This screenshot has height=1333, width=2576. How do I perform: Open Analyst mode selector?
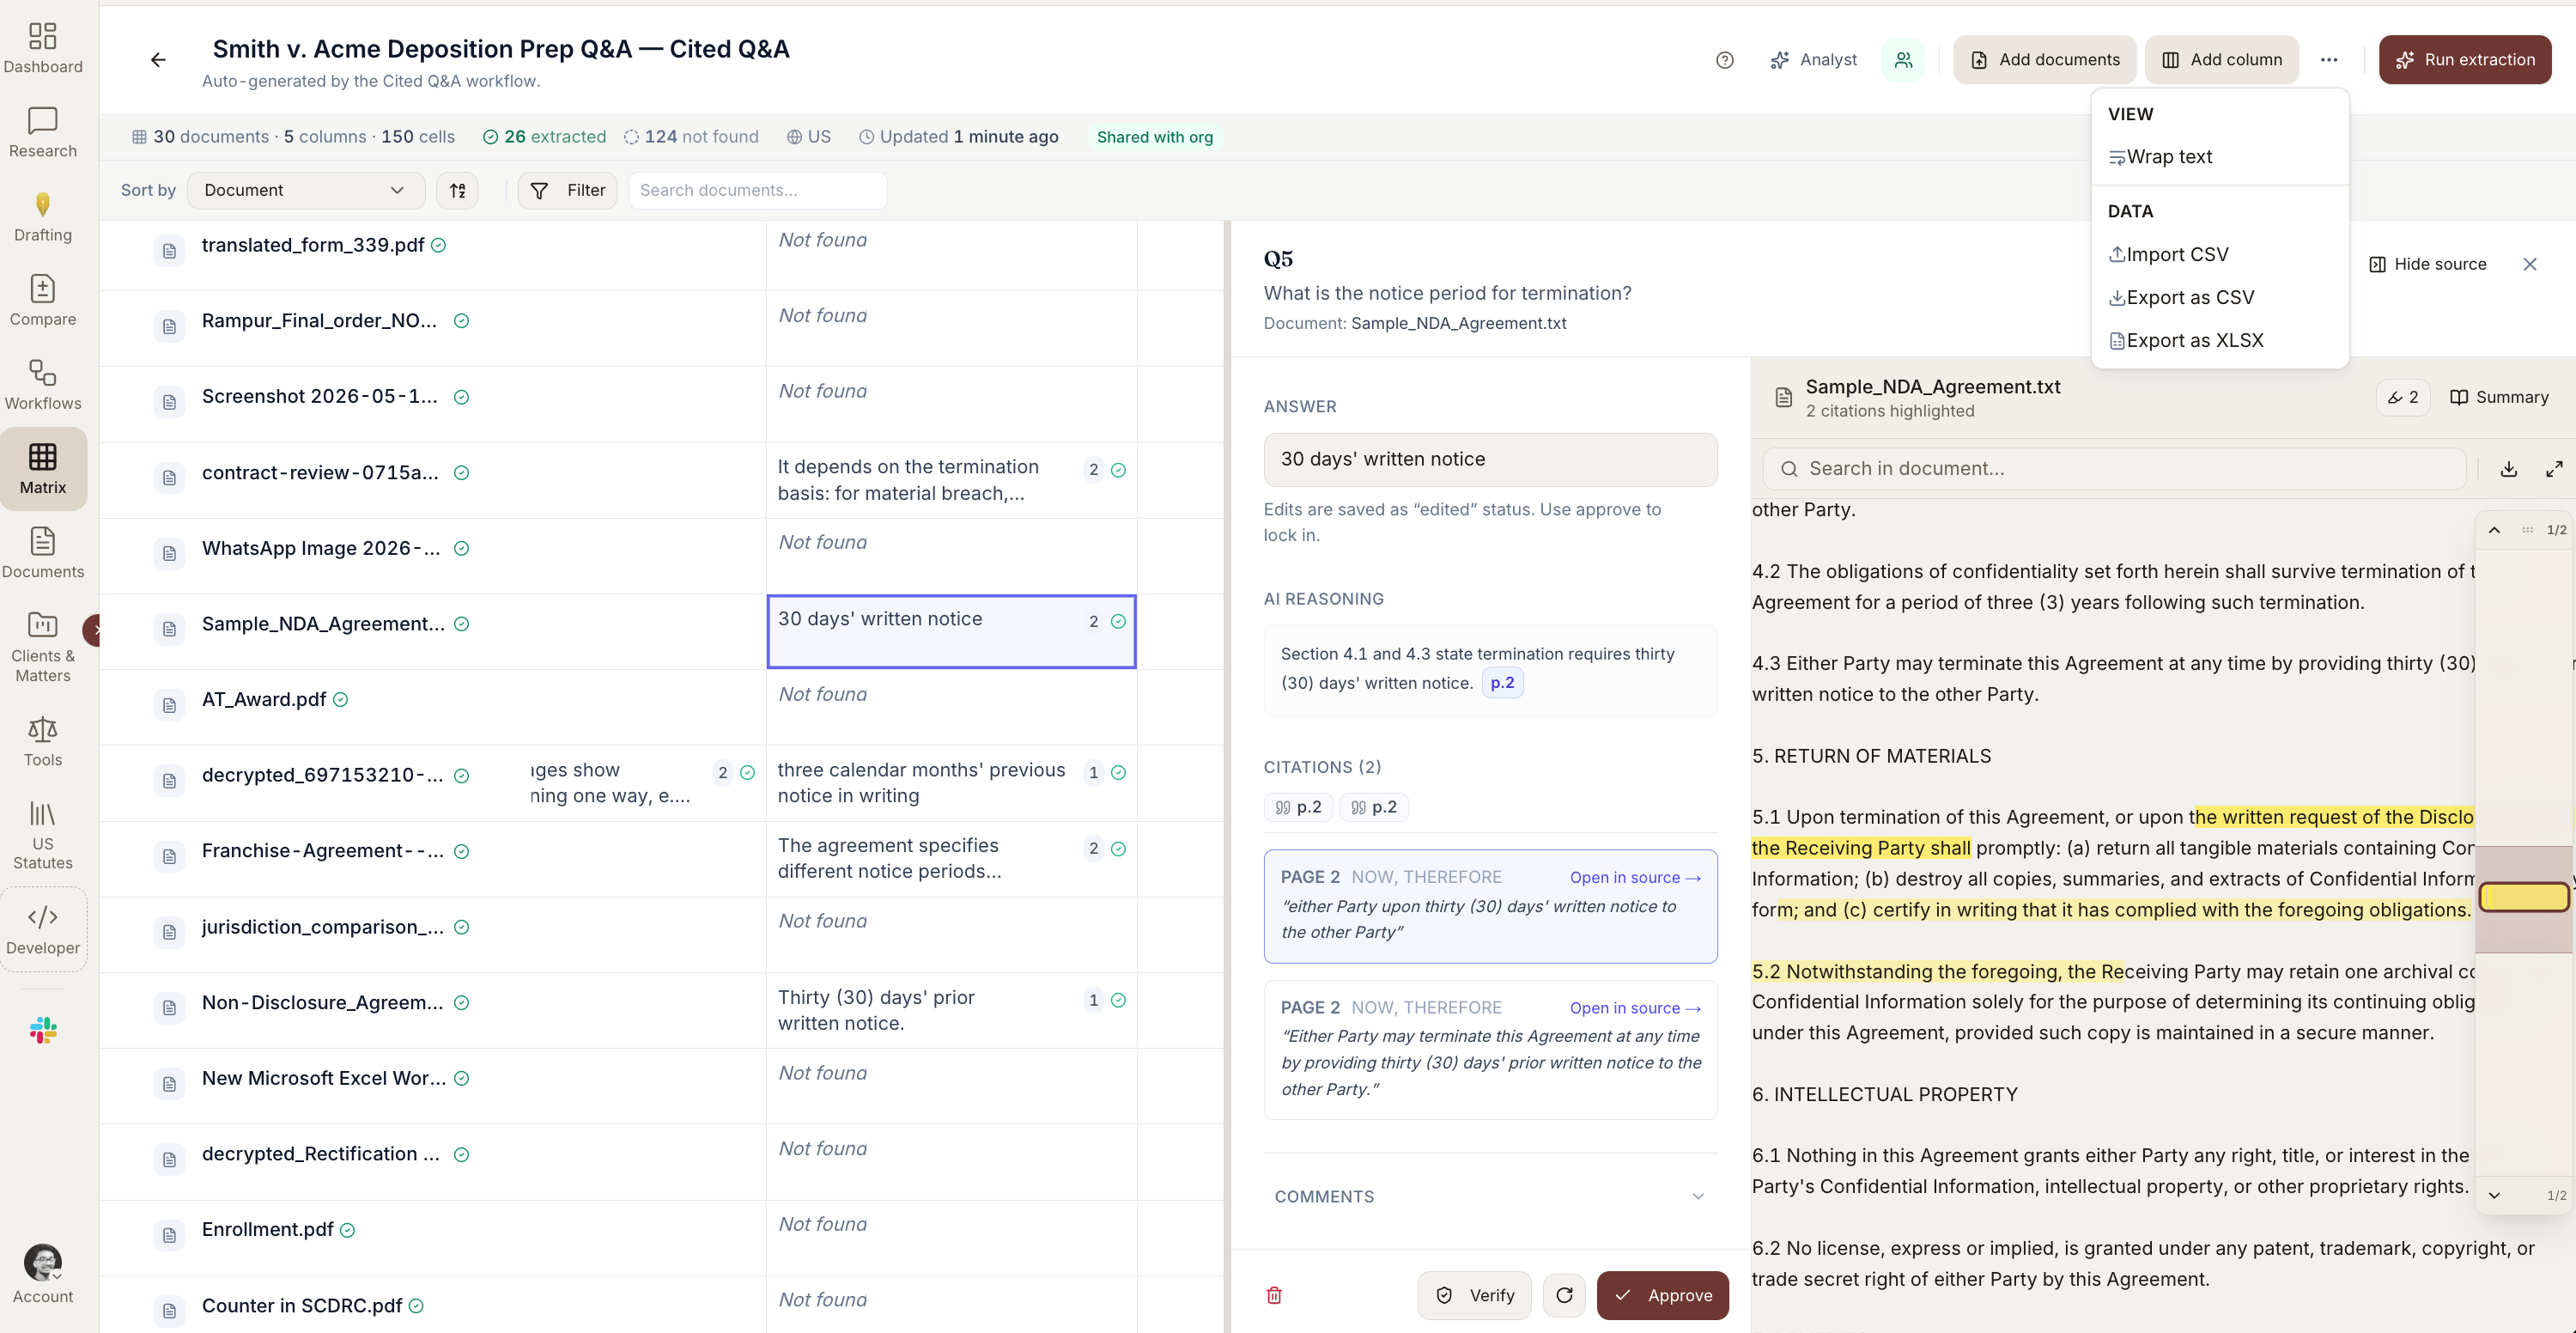[1814, 60]
